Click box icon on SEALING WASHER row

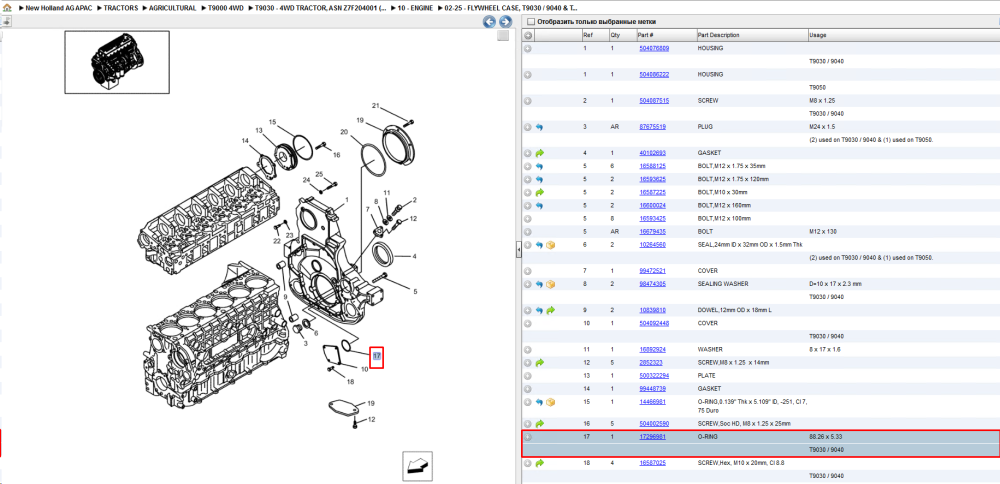pyautogui.click(x=551, y=284)
